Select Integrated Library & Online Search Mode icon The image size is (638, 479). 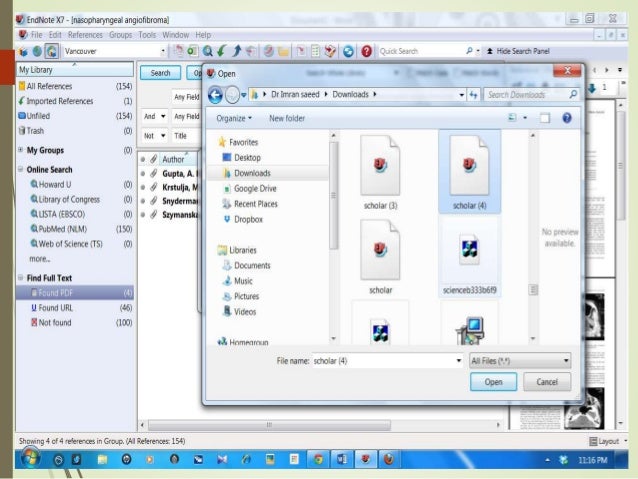pos(52,51)
